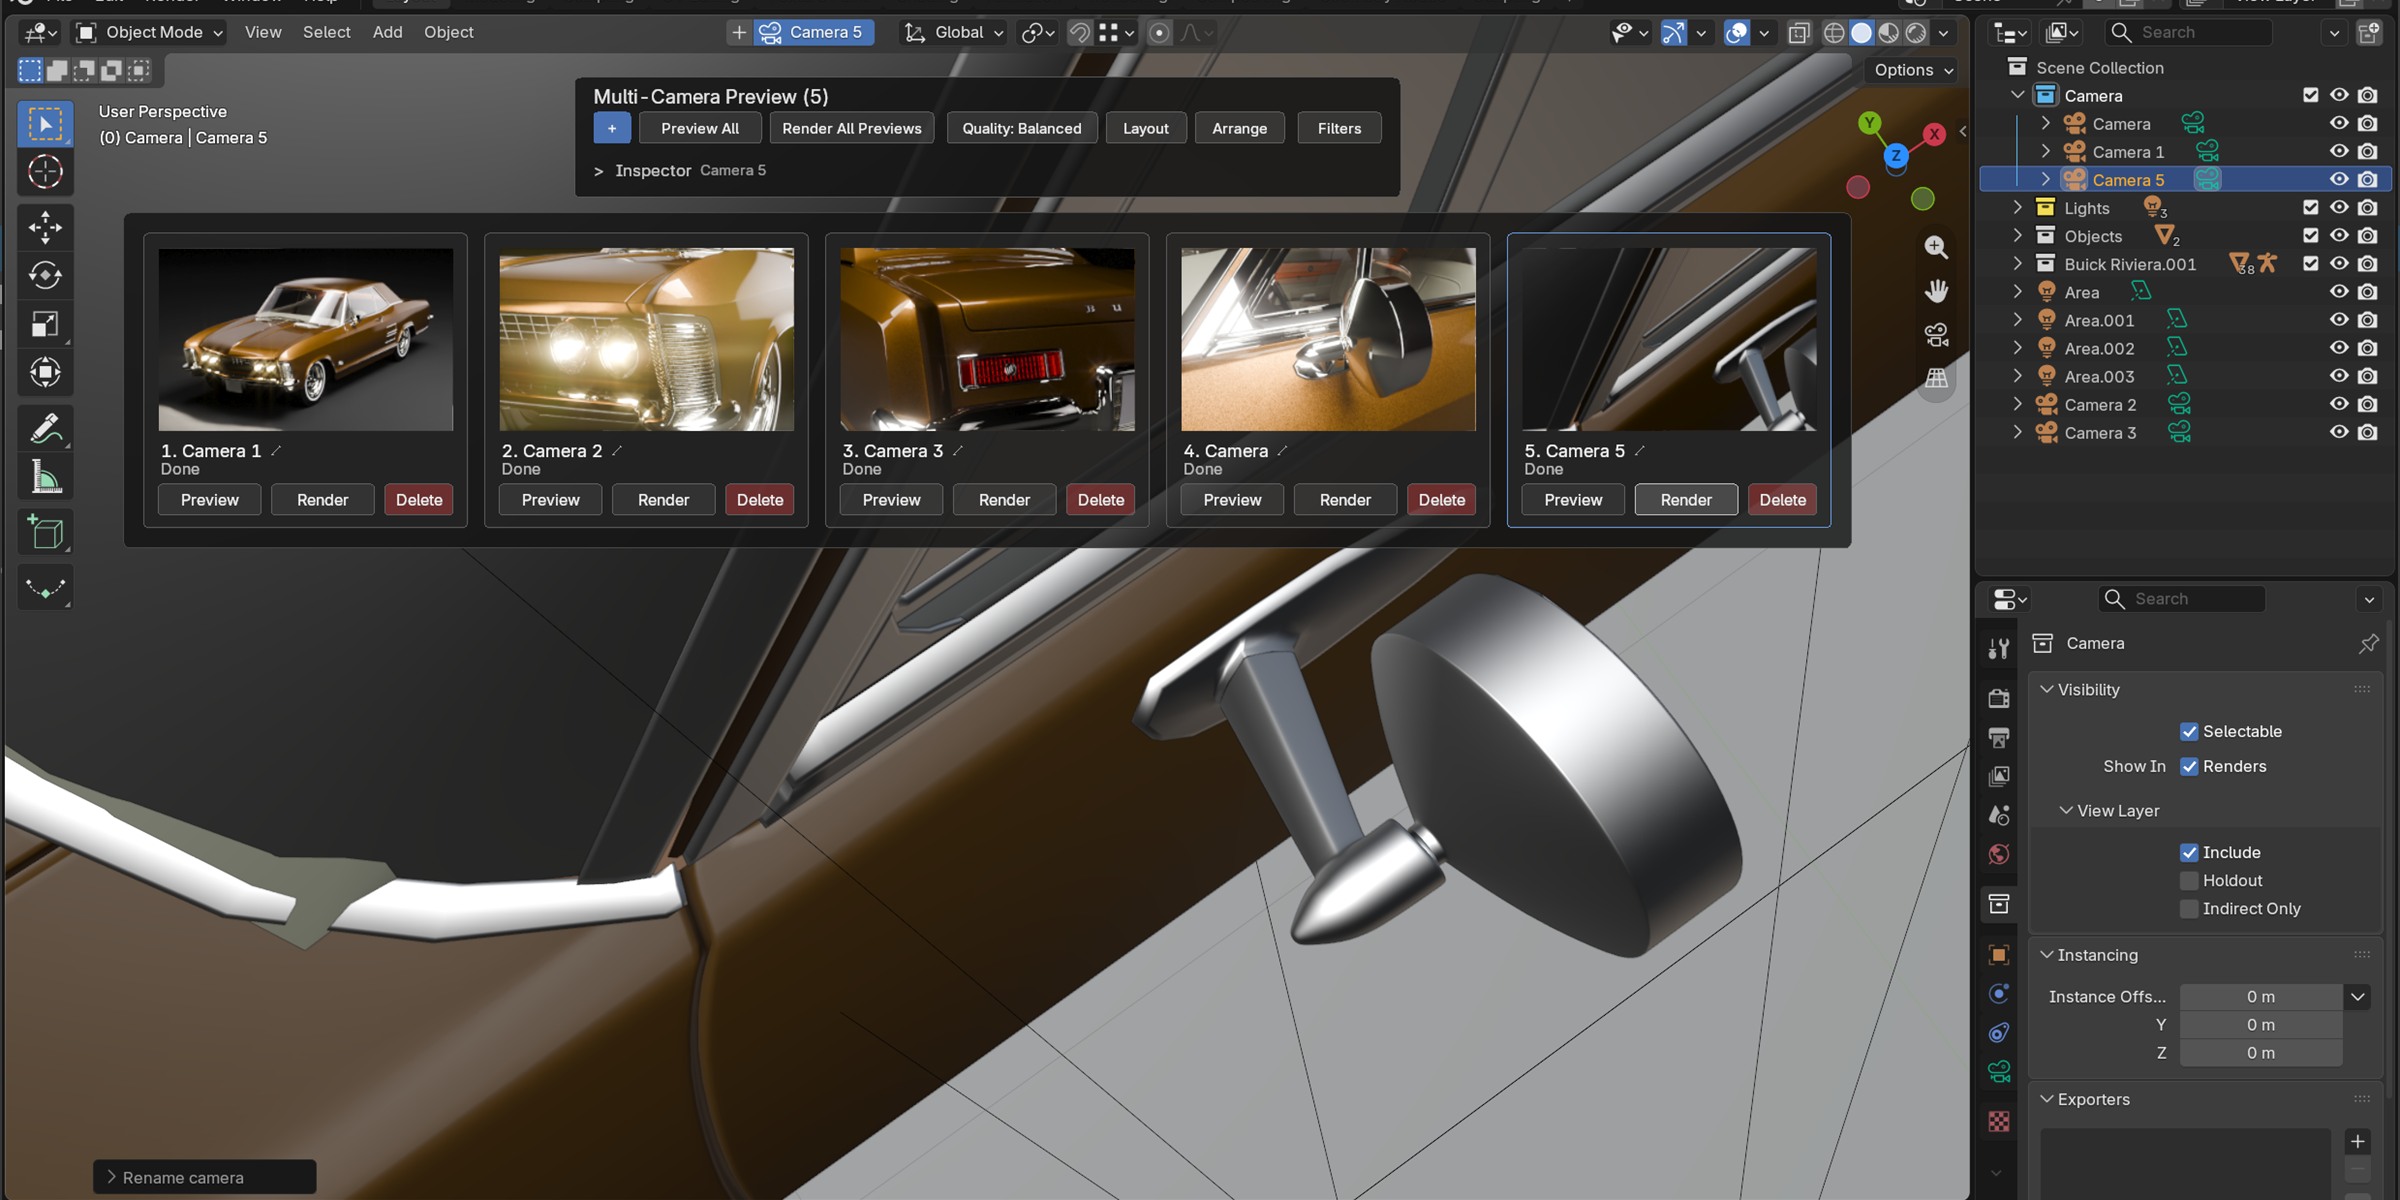
Task: Click the Preview All button
Action: [x=700, y=128]
